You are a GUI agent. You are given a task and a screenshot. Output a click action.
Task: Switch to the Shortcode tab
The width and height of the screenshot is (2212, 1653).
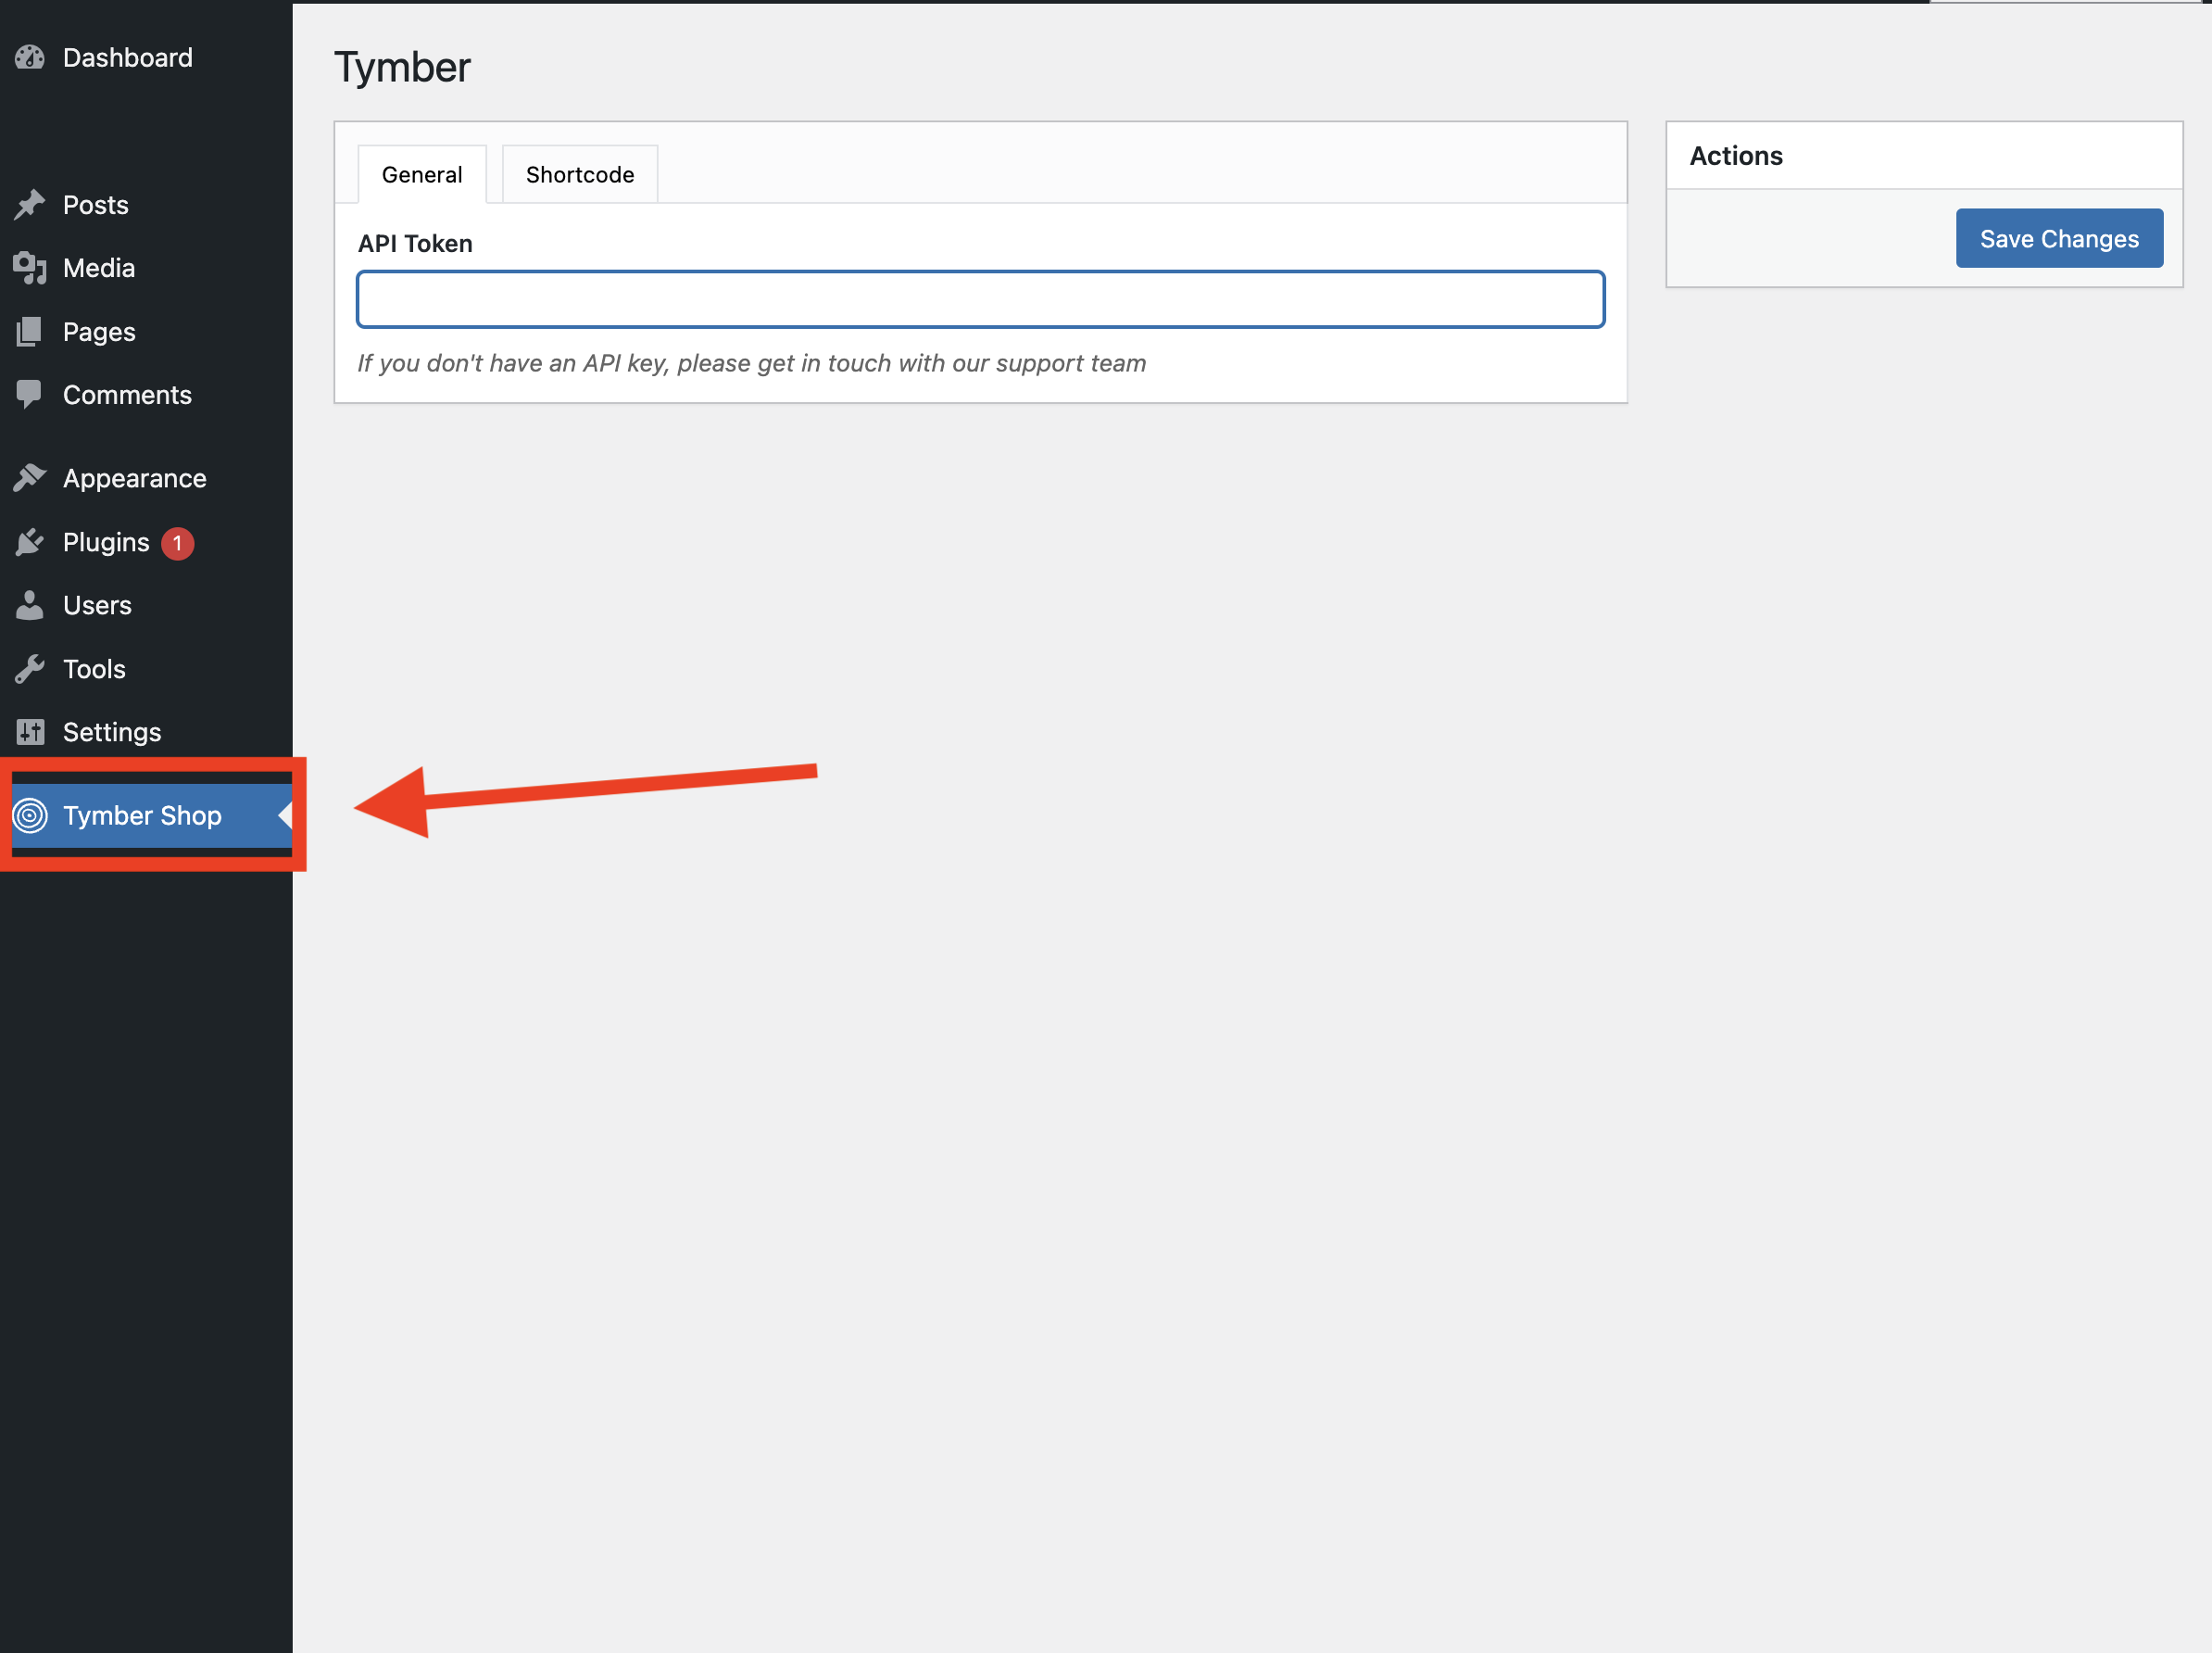coord(580,175)
